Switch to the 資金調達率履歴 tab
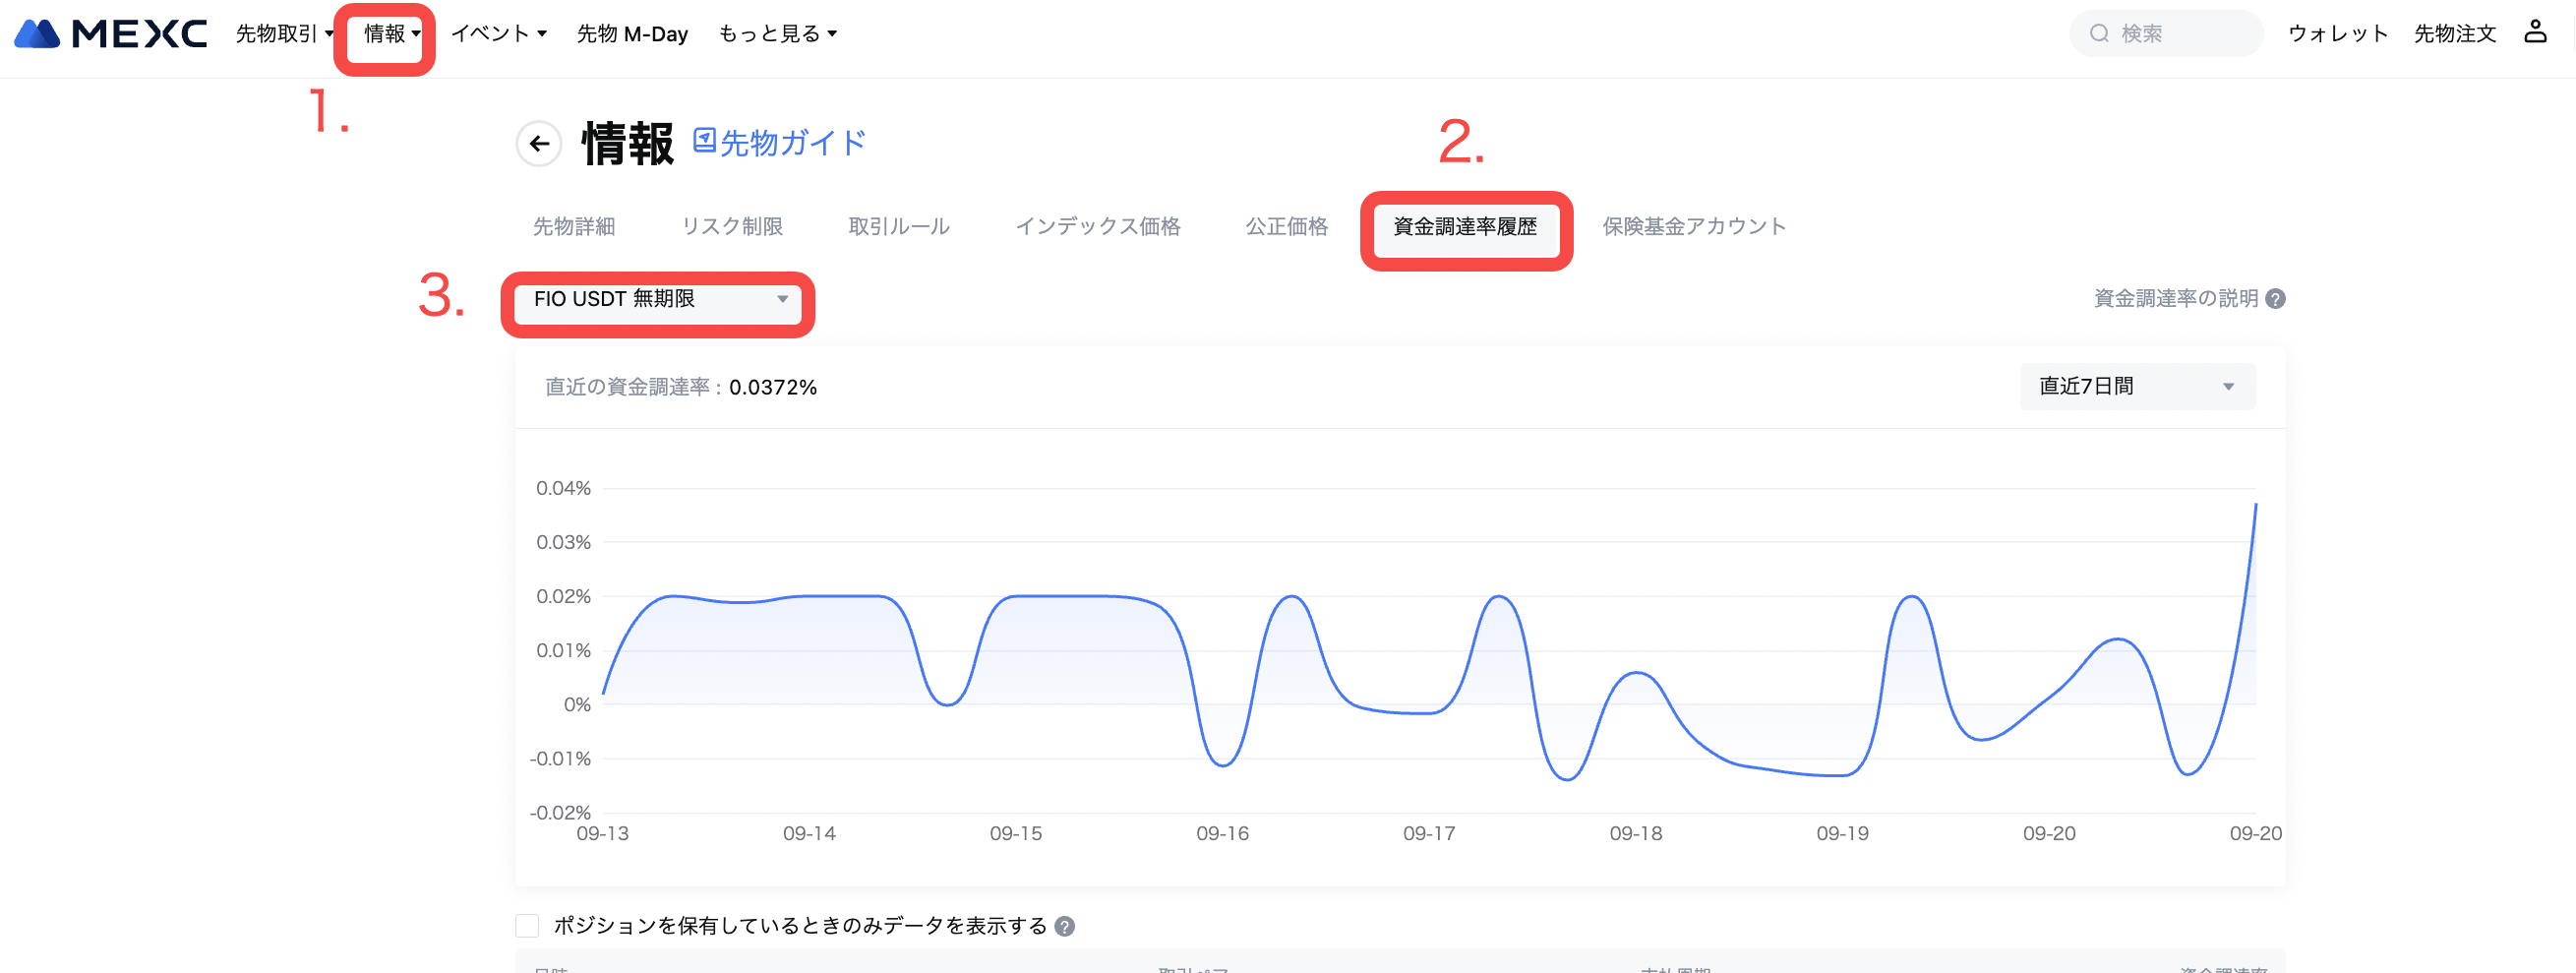Screen dimensions: 2576x973 pyautogui.click(x=1464, y=227)
